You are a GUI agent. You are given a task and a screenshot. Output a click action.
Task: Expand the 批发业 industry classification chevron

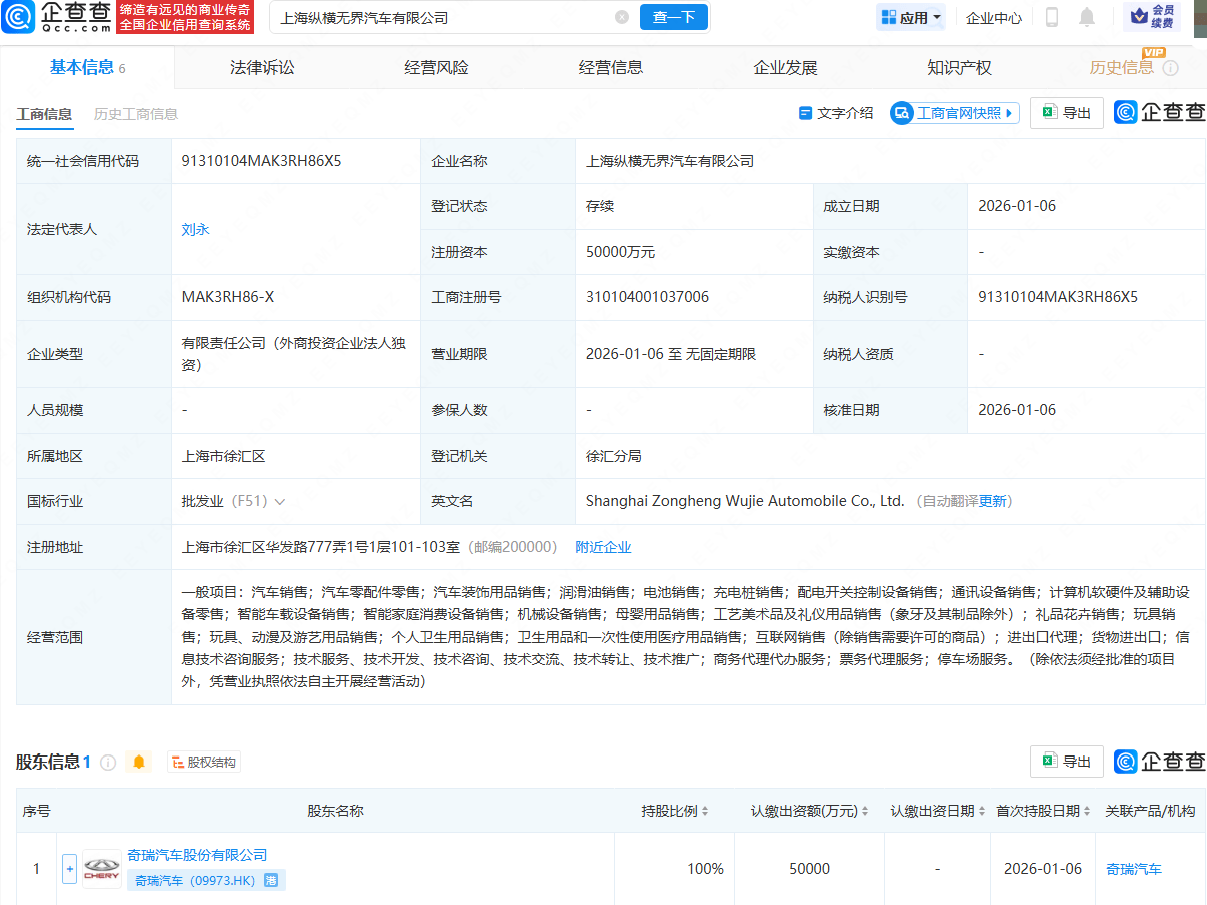click(x=279, y=501)
